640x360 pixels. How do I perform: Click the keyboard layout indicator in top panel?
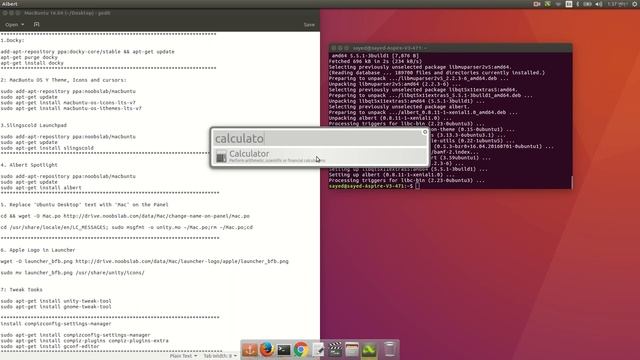pyautogui.click(x=569, y=4)
